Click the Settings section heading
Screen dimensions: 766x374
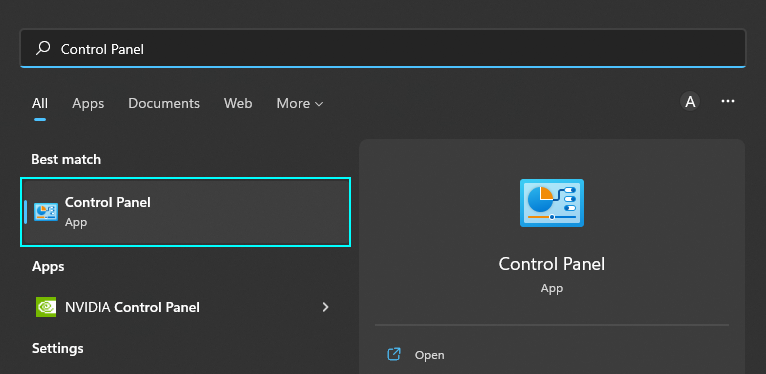pos(58,348)
